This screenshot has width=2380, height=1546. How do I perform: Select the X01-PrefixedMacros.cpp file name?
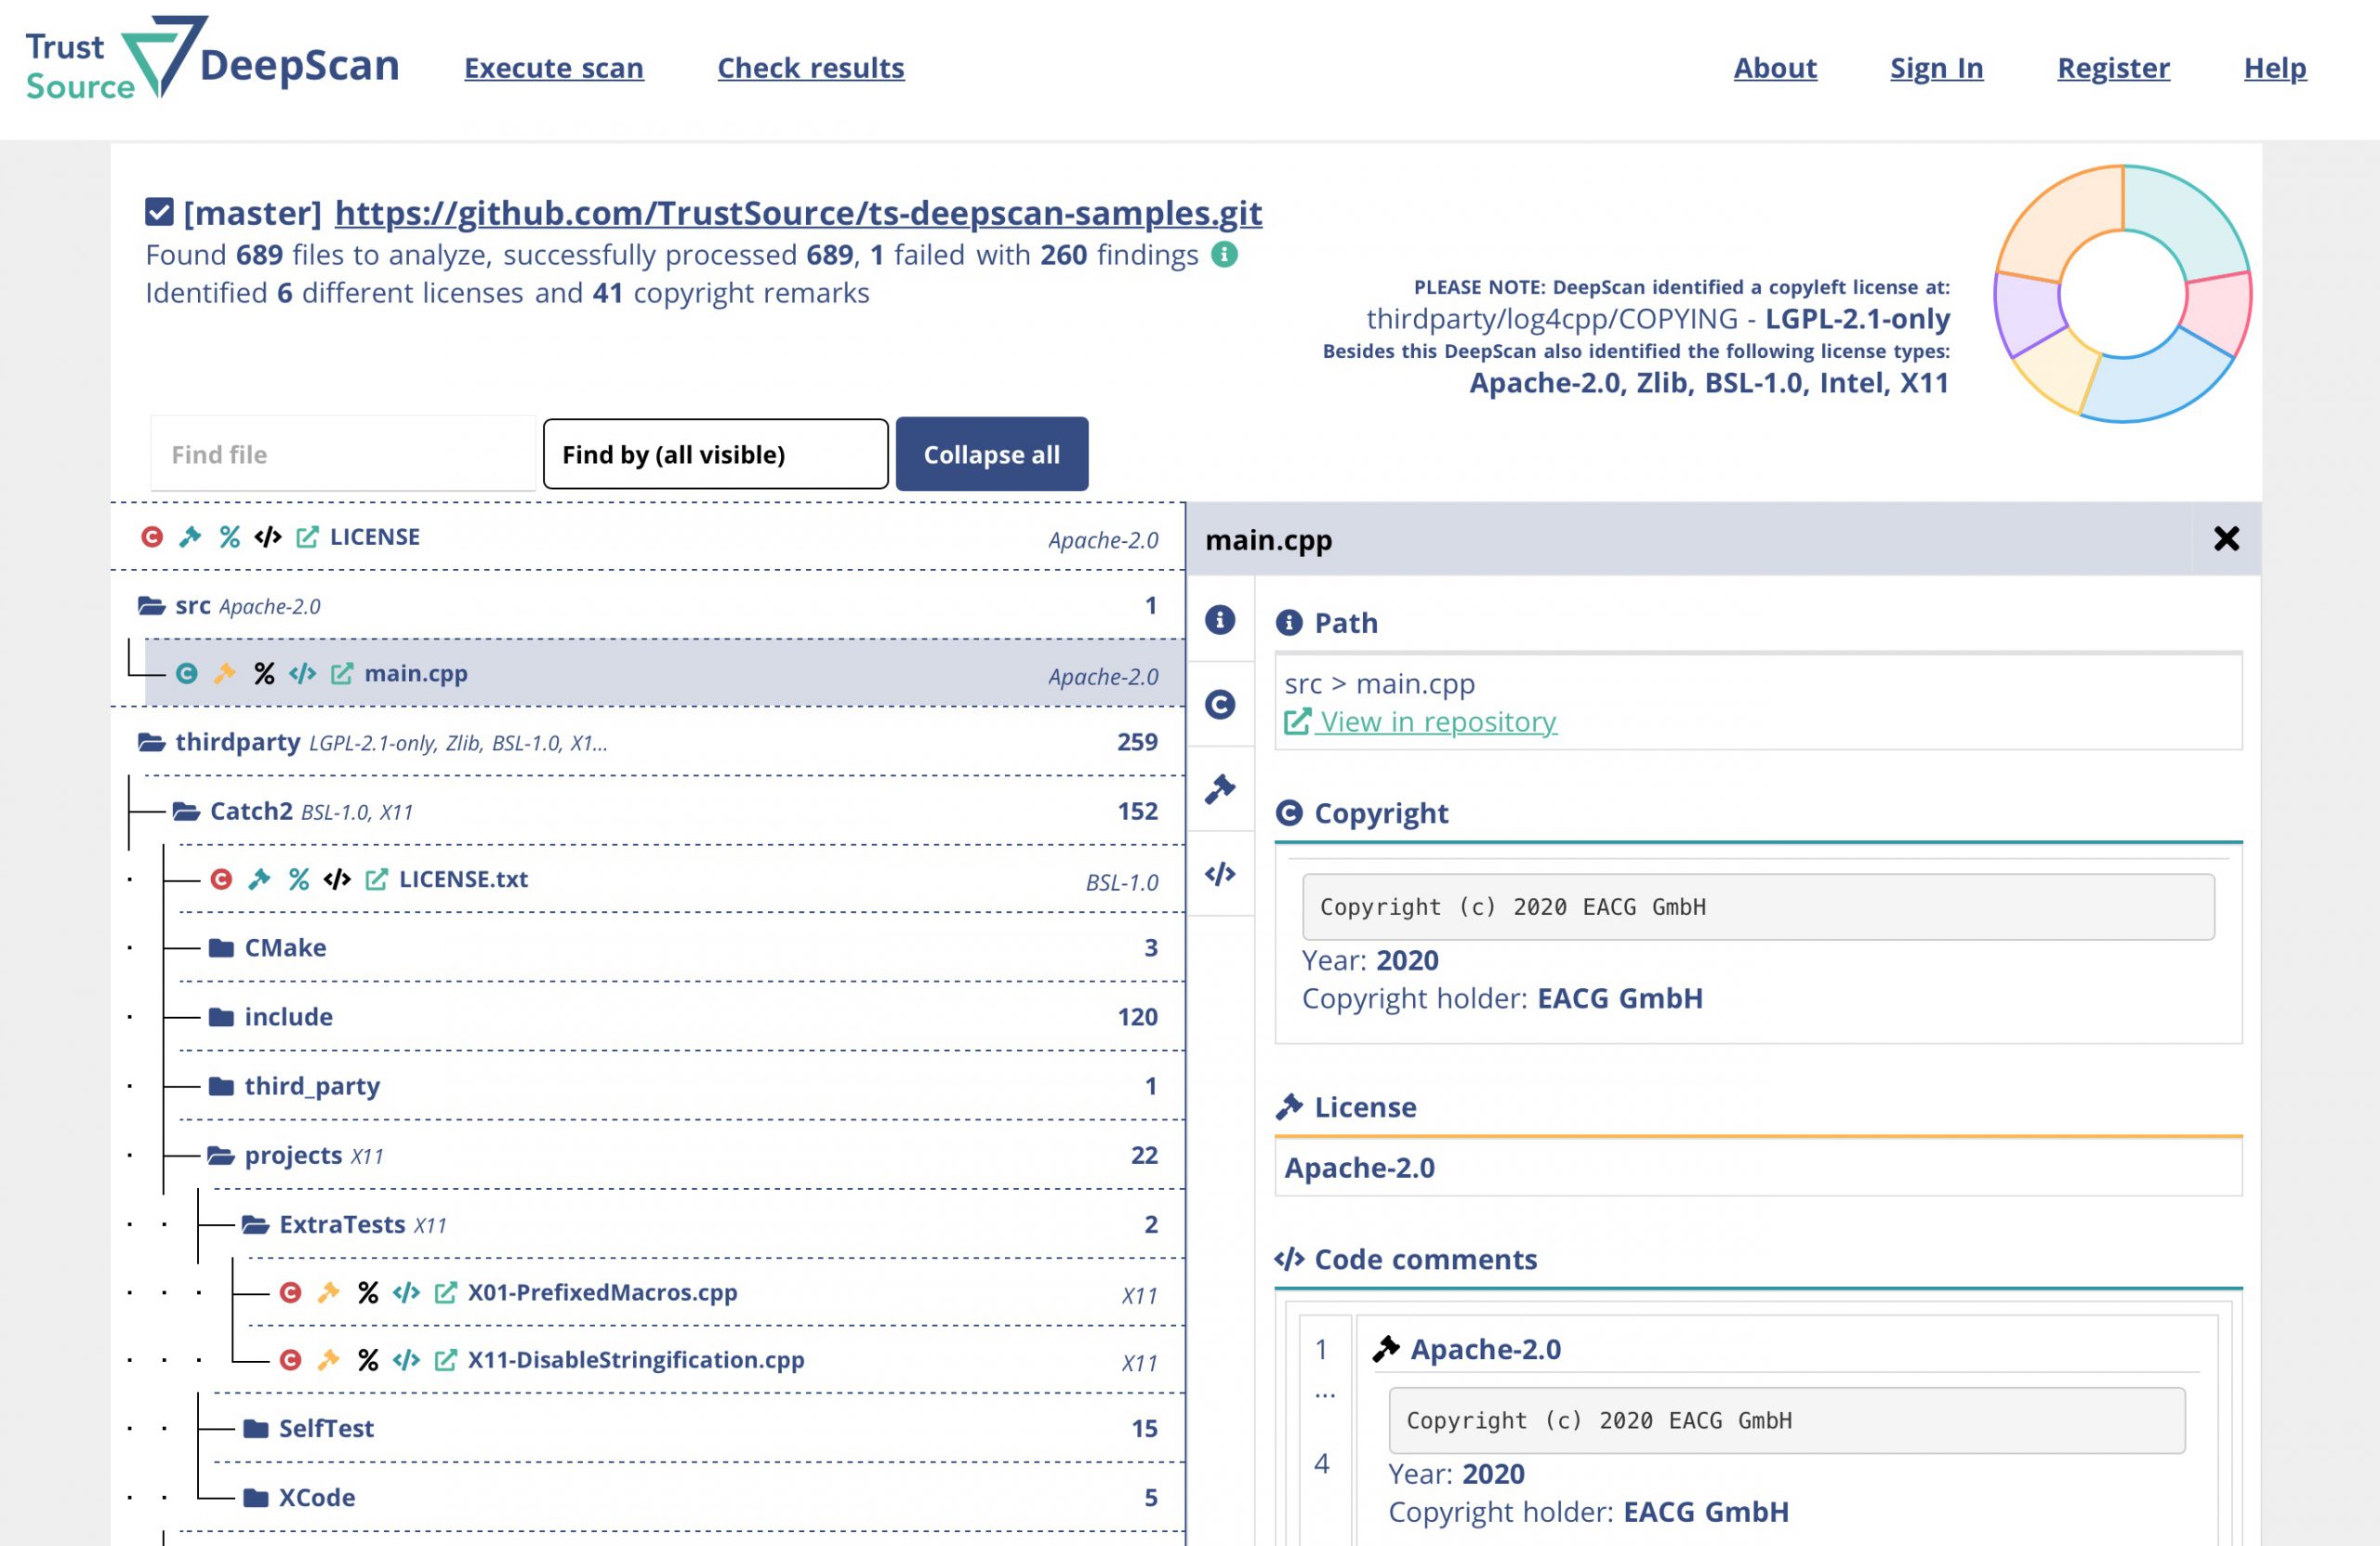(603, 1293)
